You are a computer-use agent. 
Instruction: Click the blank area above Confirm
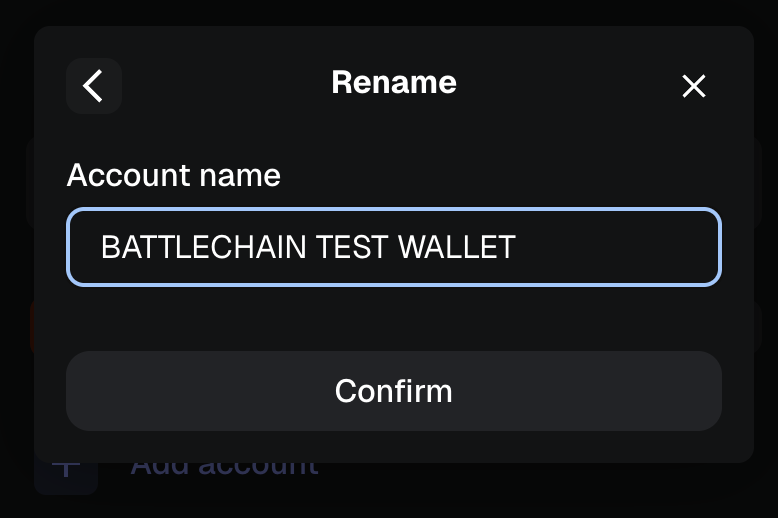[393, 320]
